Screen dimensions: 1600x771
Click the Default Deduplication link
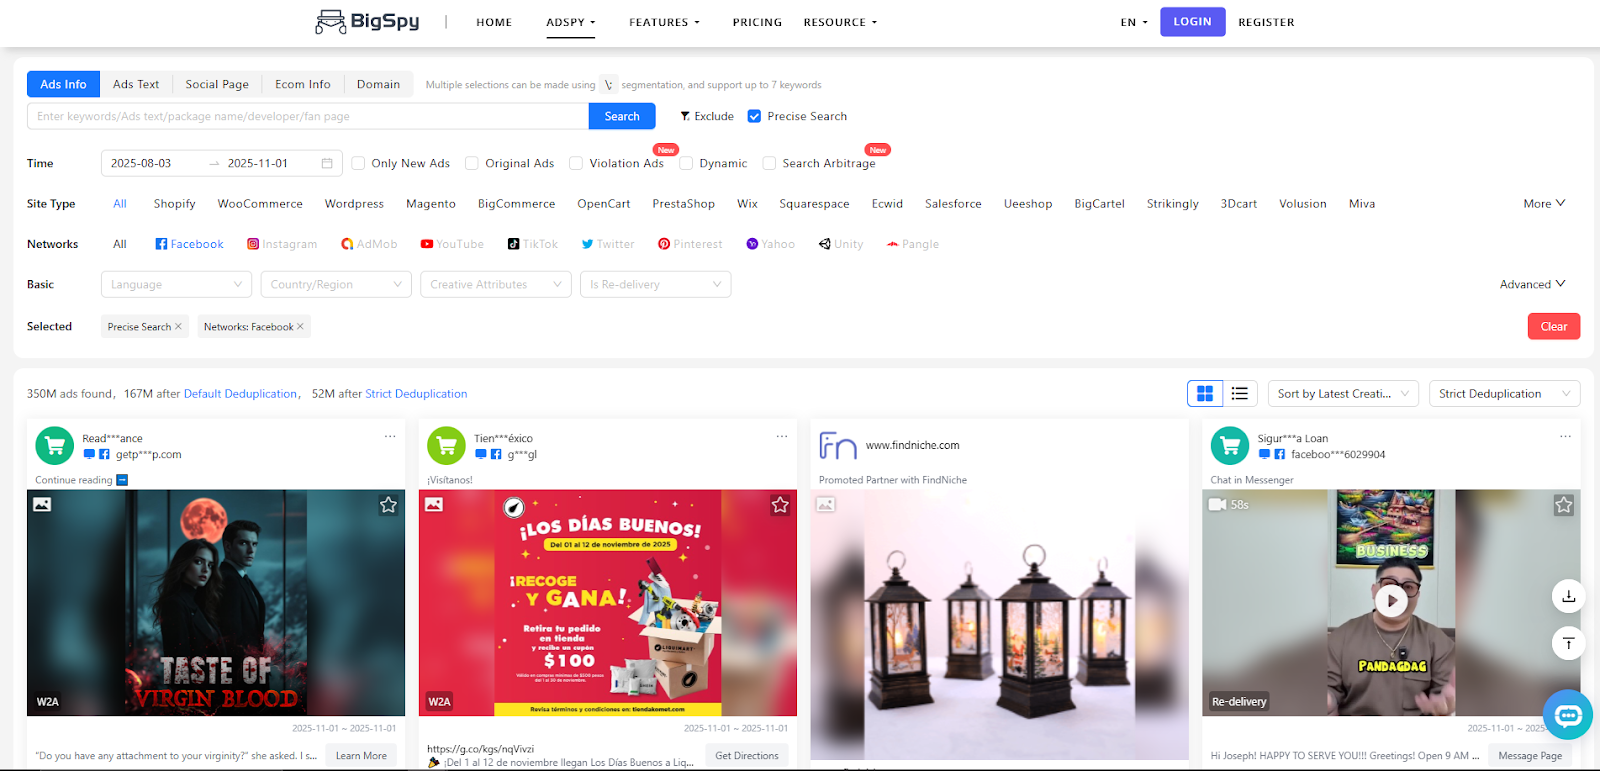[x=240, y=394]
